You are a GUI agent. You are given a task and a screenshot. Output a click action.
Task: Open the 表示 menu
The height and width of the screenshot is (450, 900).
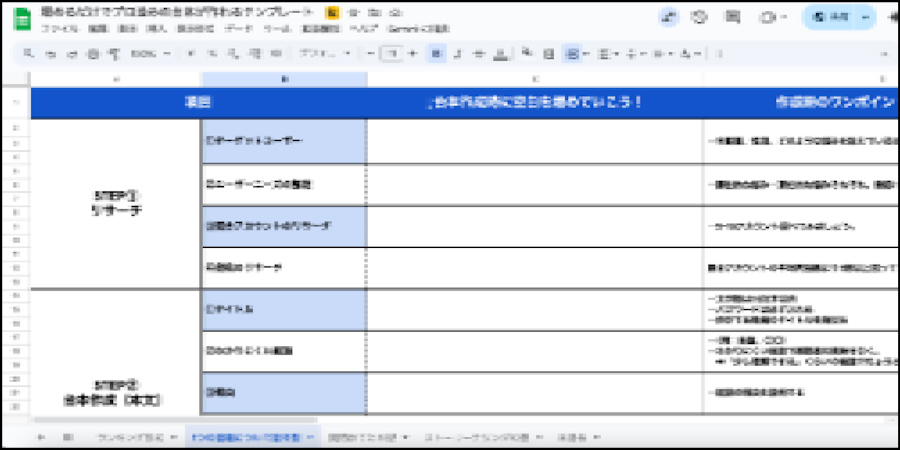point(126,29)
